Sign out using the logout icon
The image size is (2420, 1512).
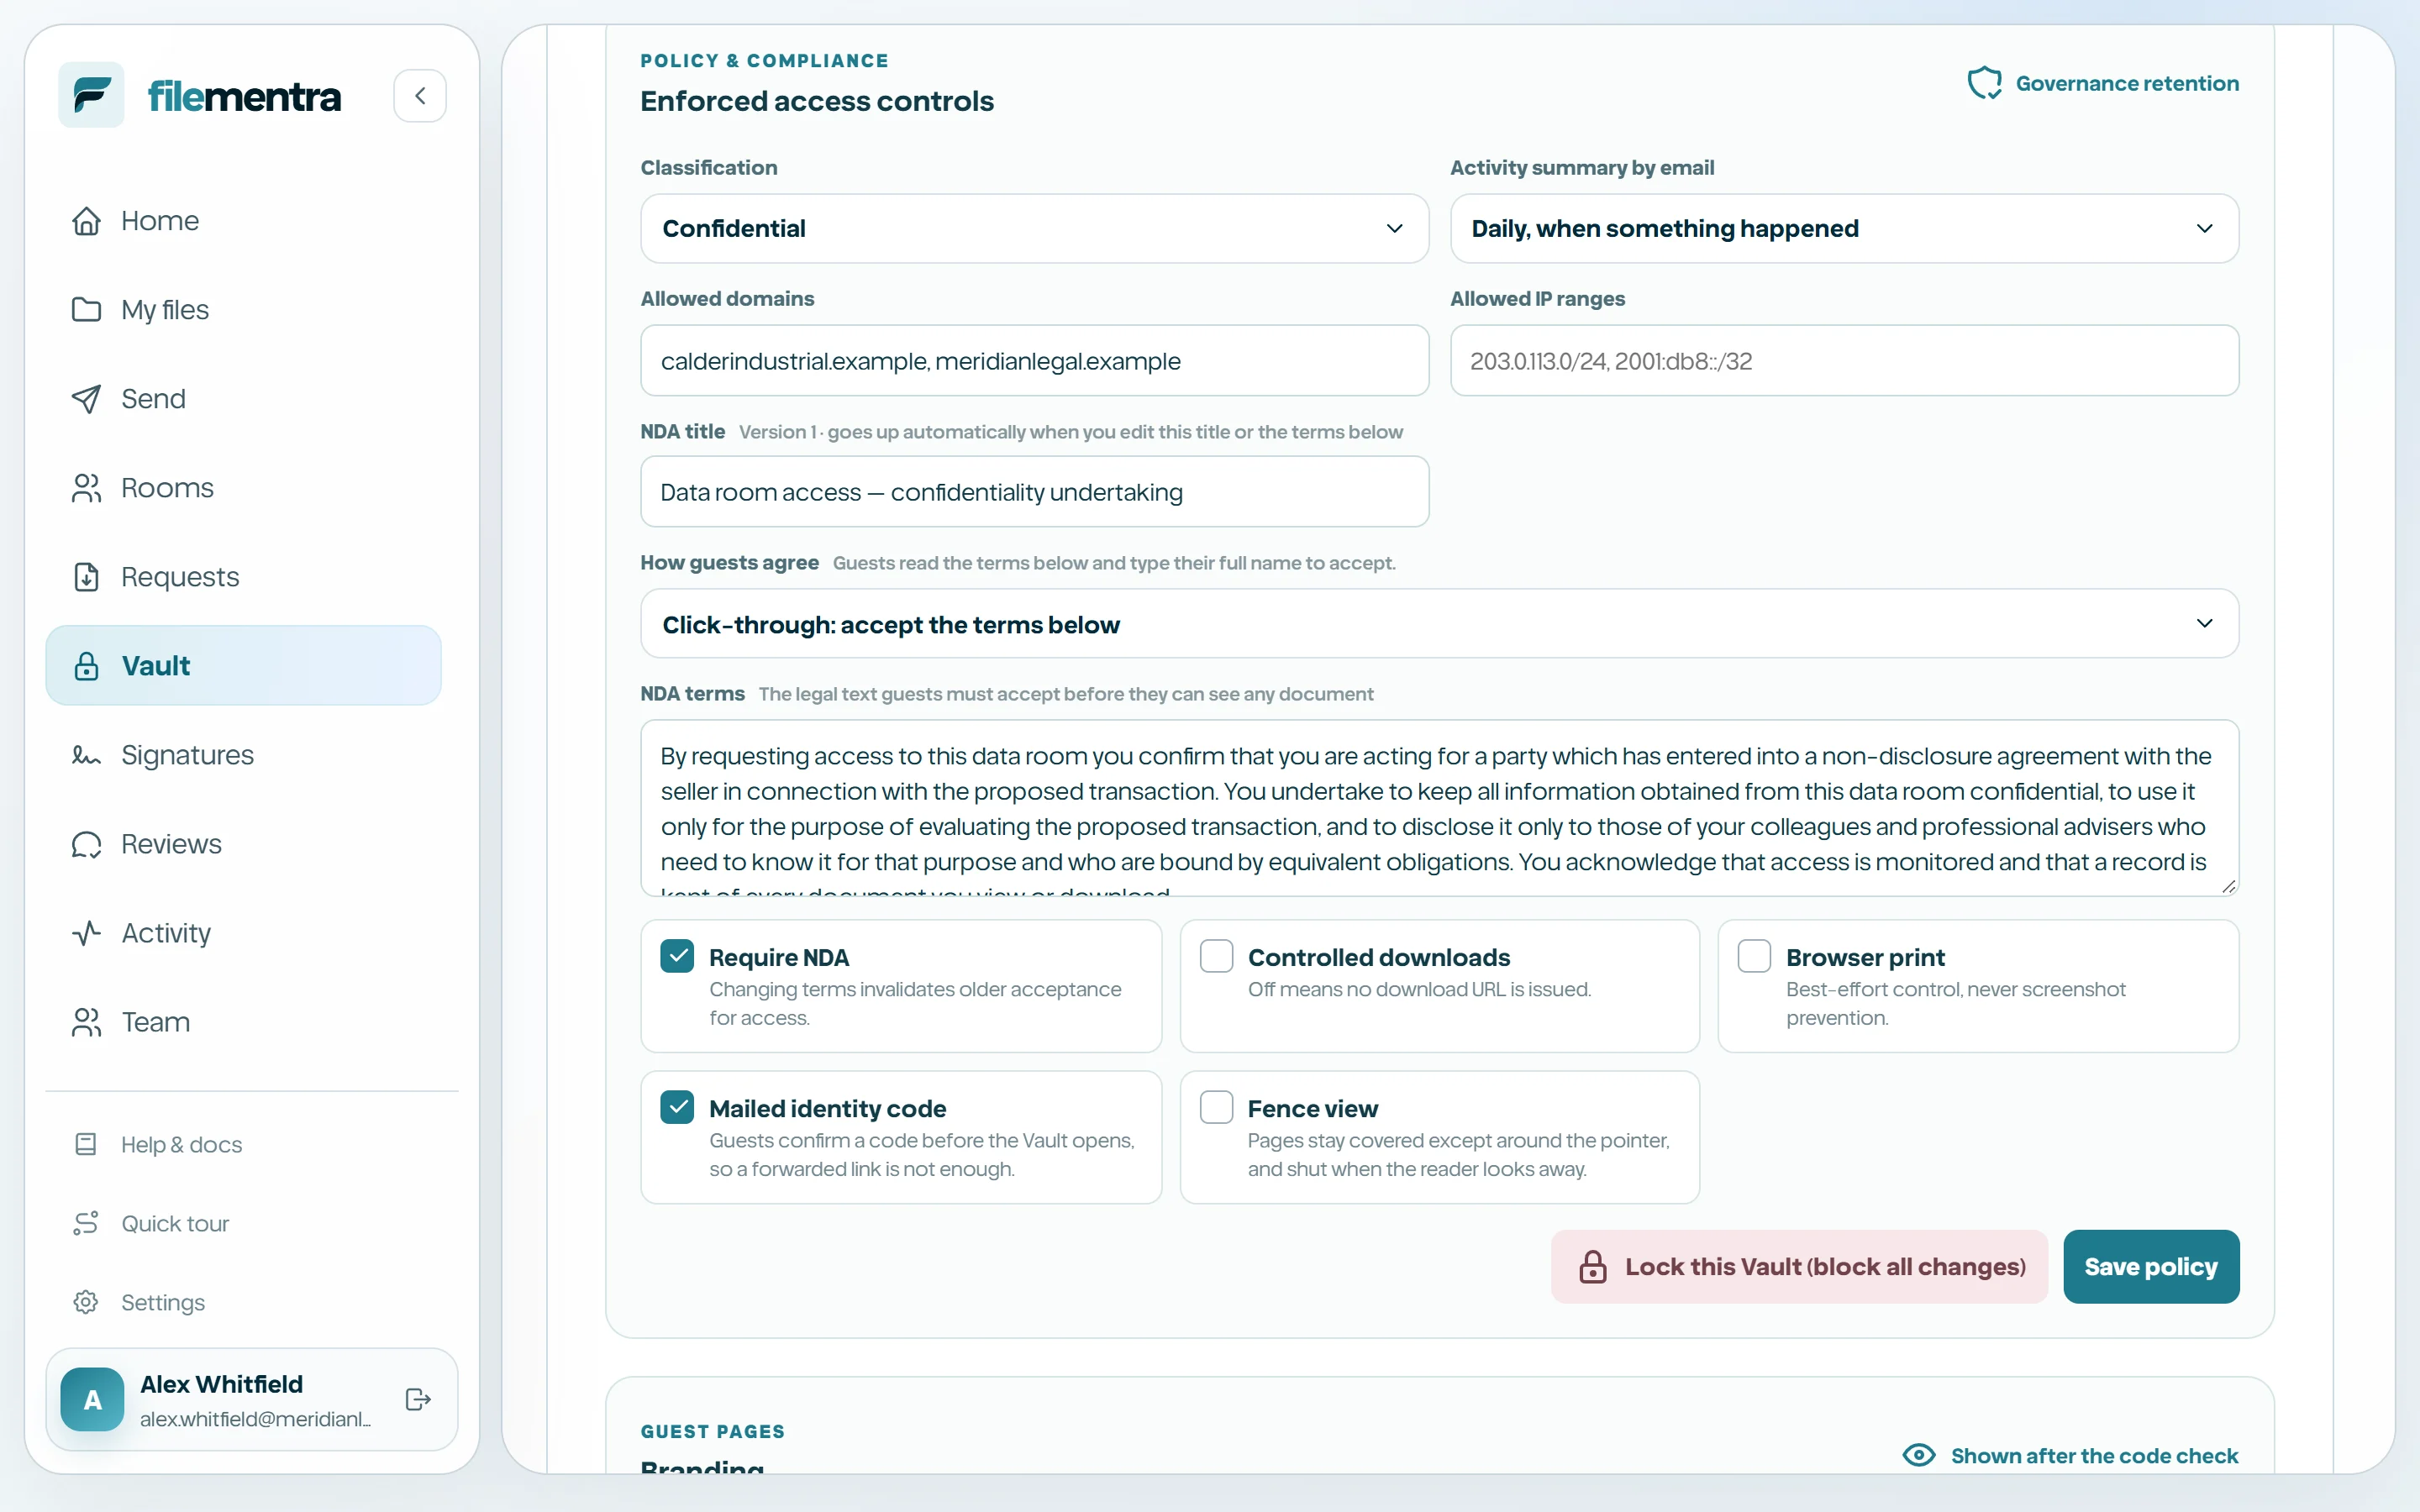[x=418, y=1399]
